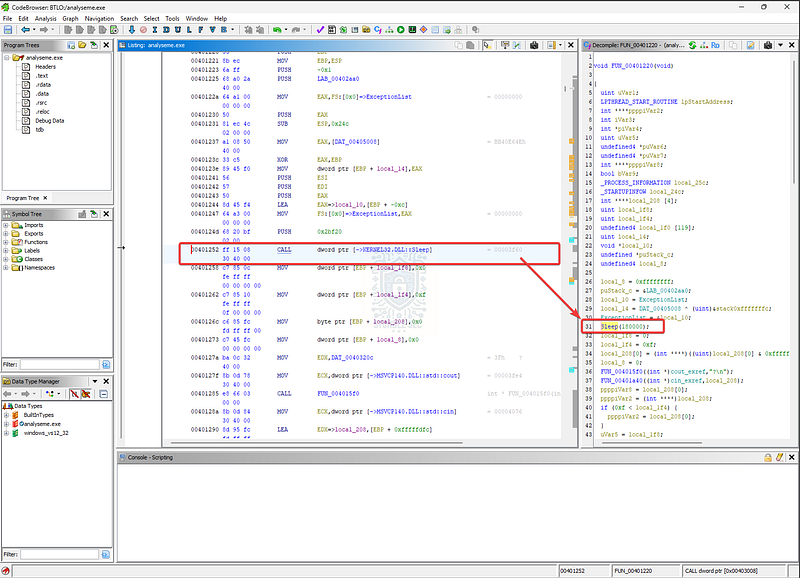Click the green play script icon
The width and height of the screenshot is (800, 578).
pyautogui.click(x=401, y=30)
